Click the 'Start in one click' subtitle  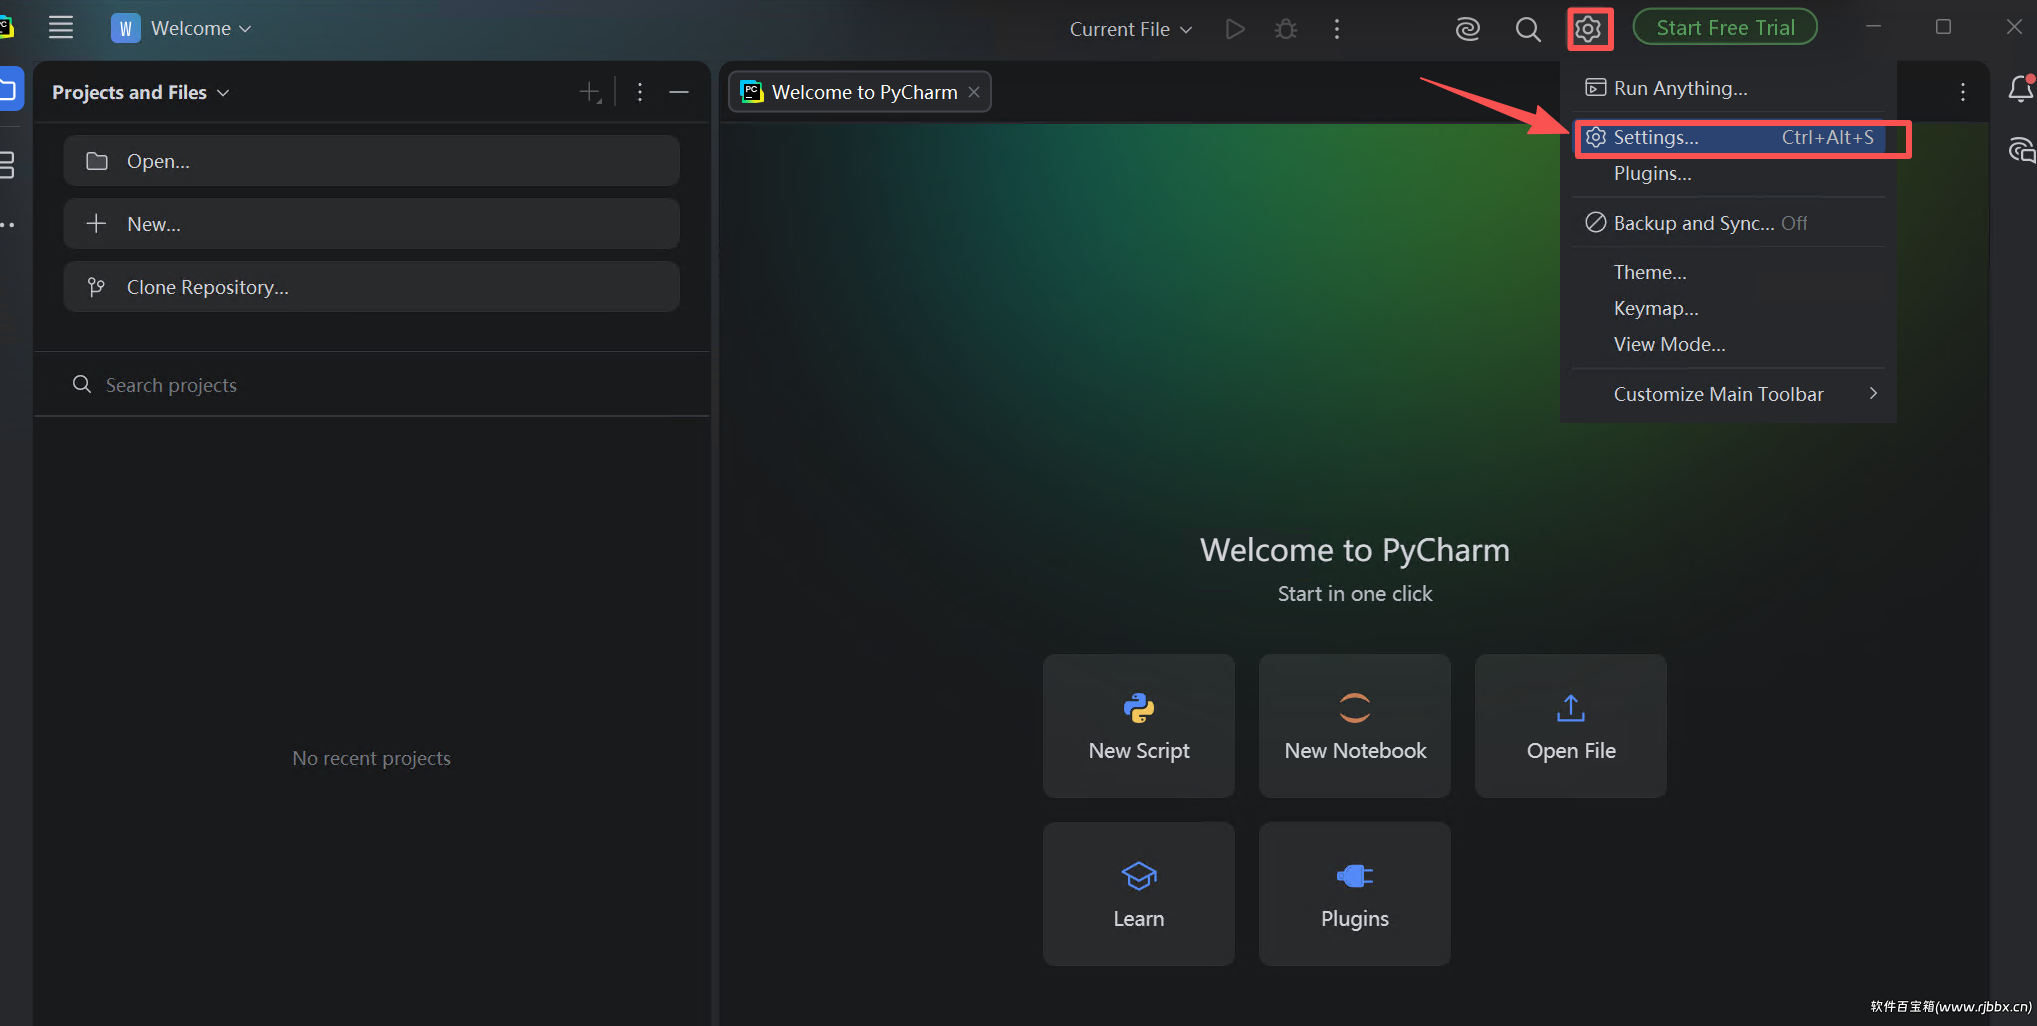(x=1355, y=594)
